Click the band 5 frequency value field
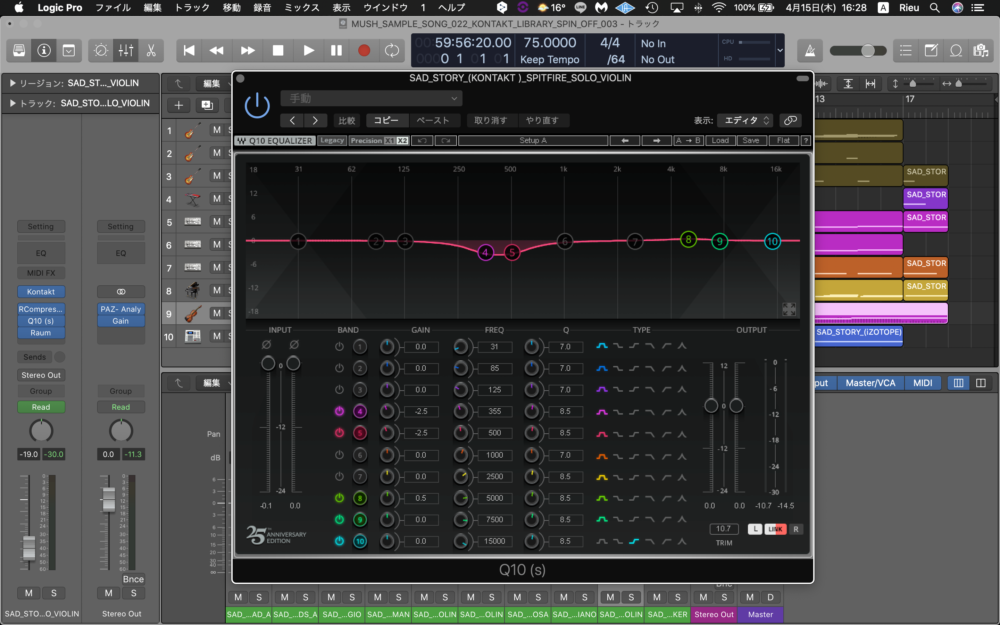This screenshot has width=1000, height=625. (x=496, y=433)
